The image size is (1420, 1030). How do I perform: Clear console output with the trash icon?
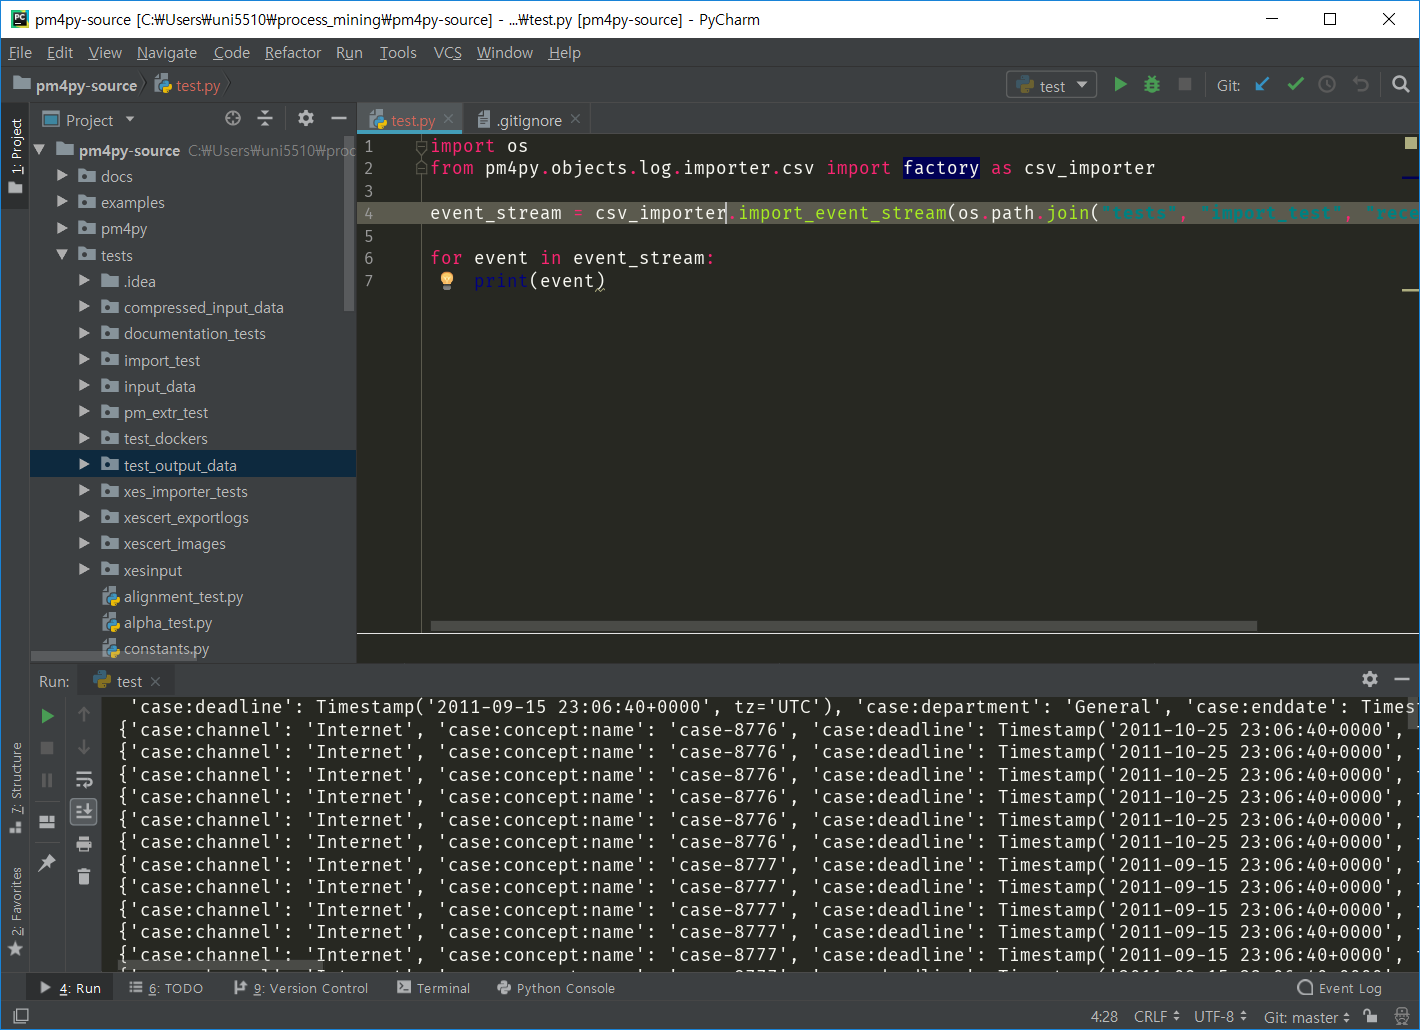84,877
